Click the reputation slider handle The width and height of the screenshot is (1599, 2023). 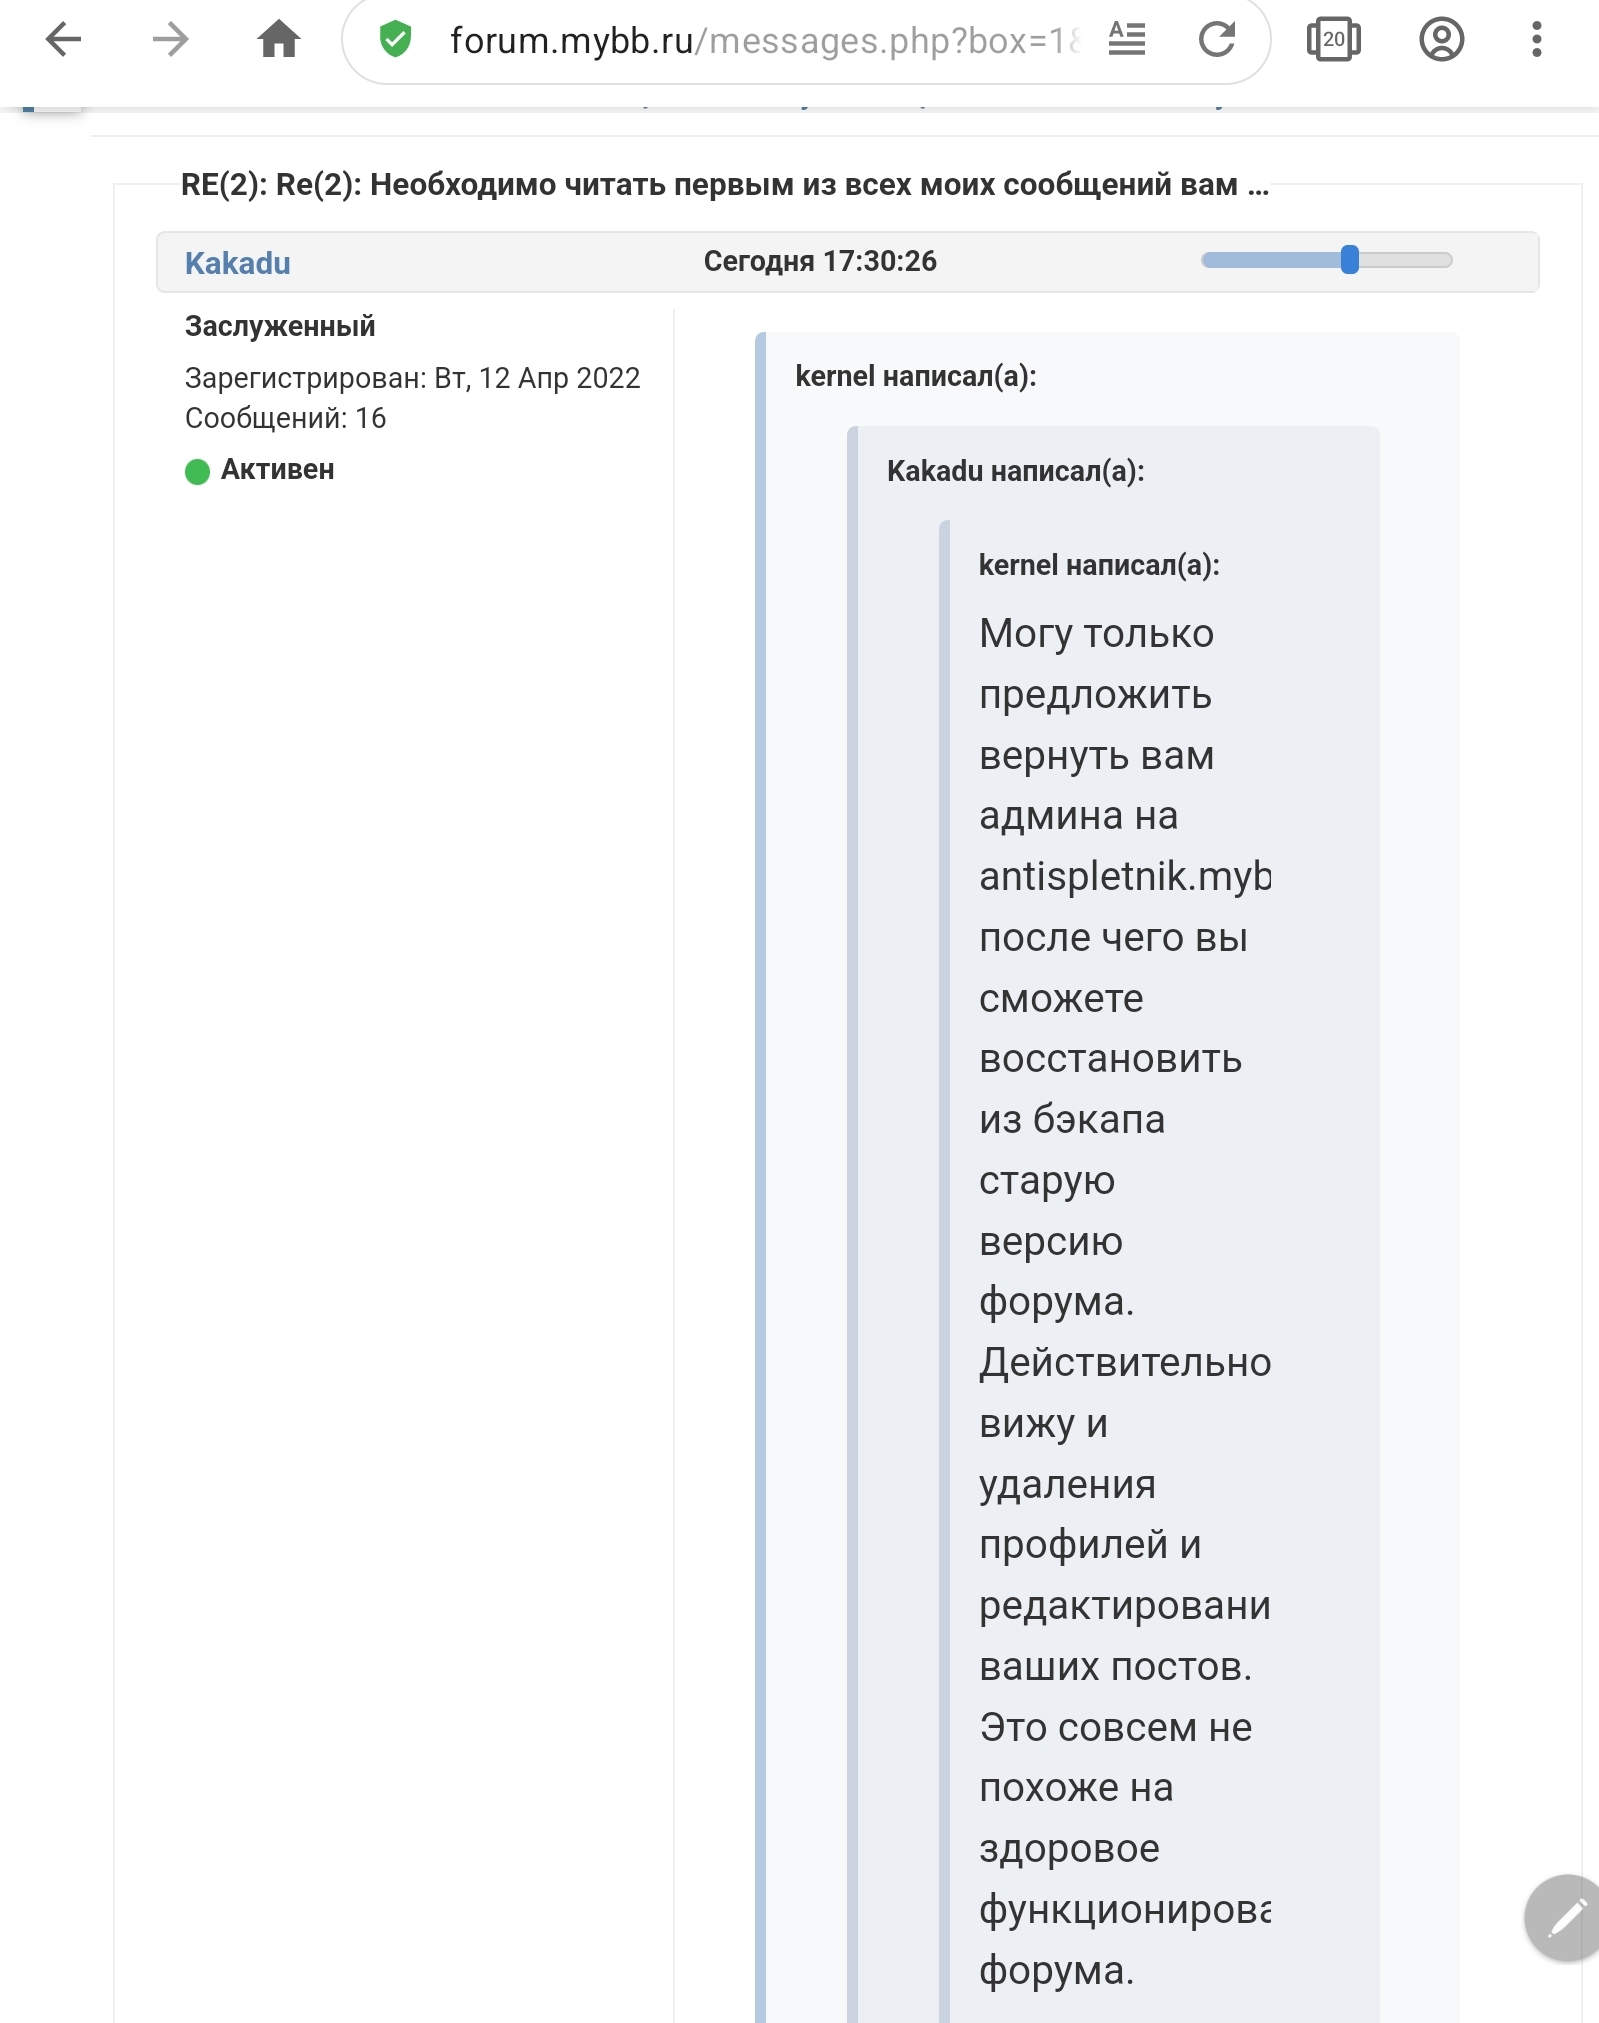[1350, 260]
